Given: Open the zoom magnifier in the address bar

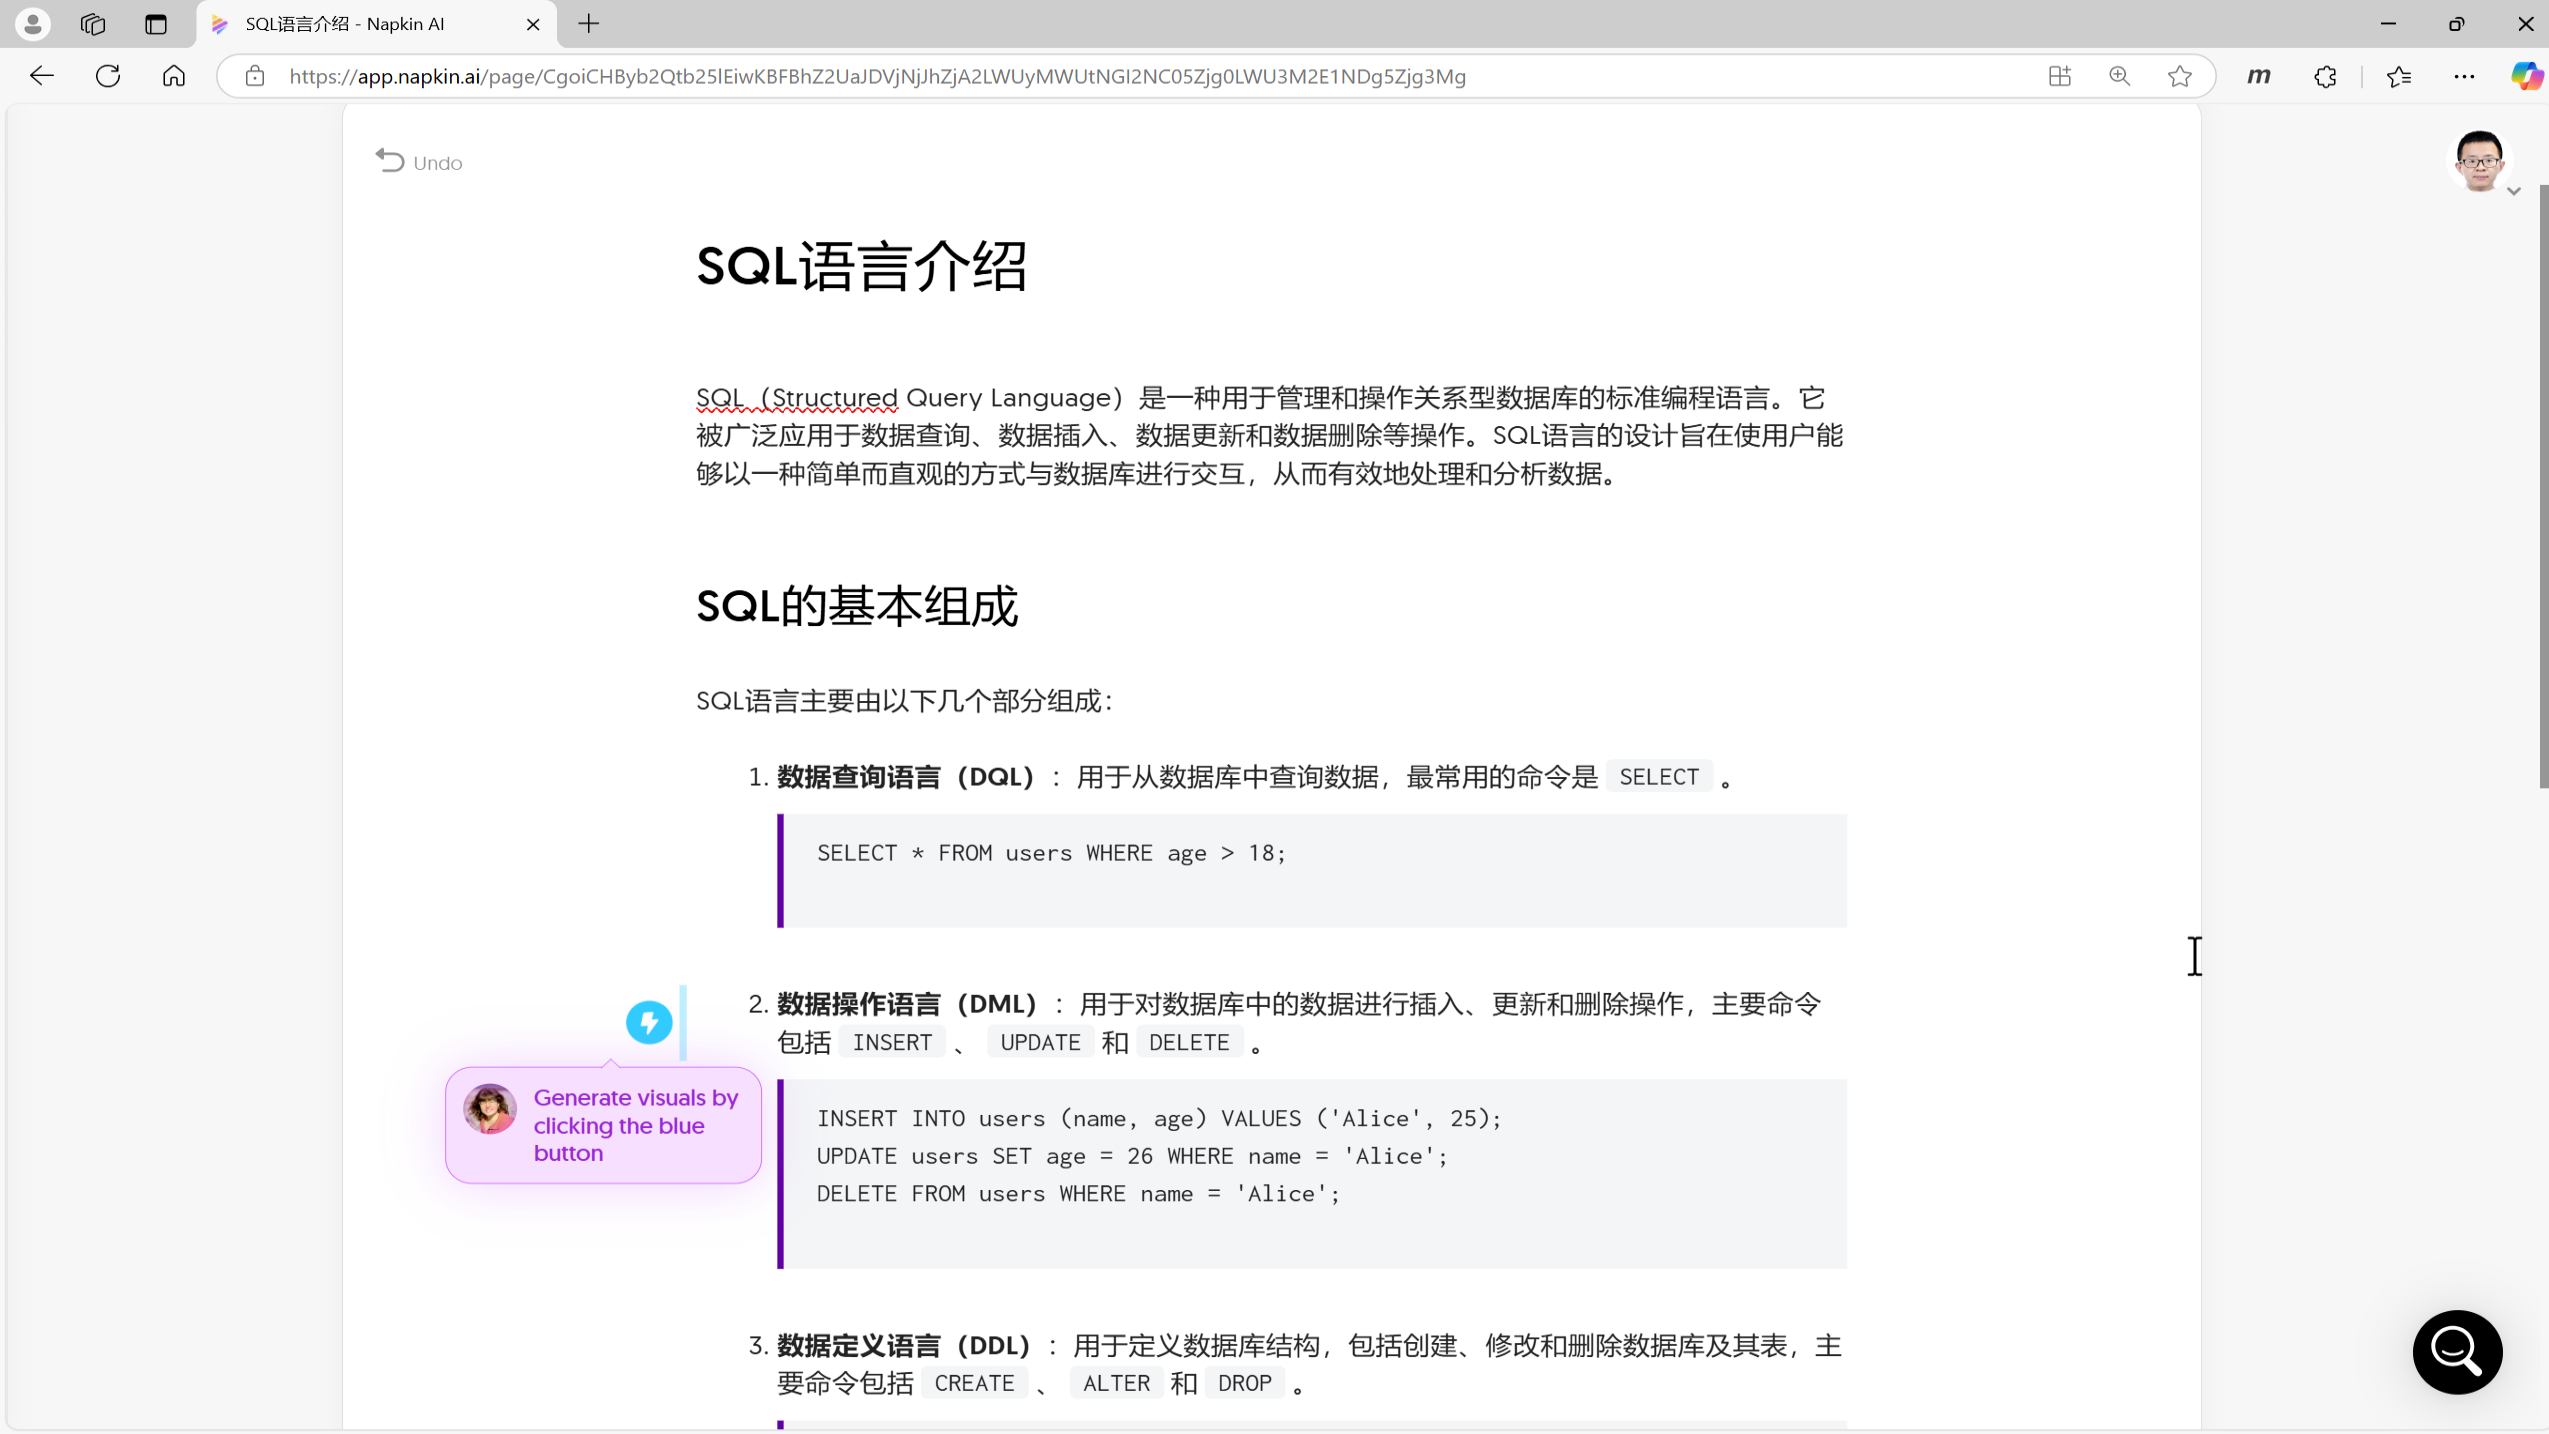Looking at the screenshot, I should click(2119, 76).
